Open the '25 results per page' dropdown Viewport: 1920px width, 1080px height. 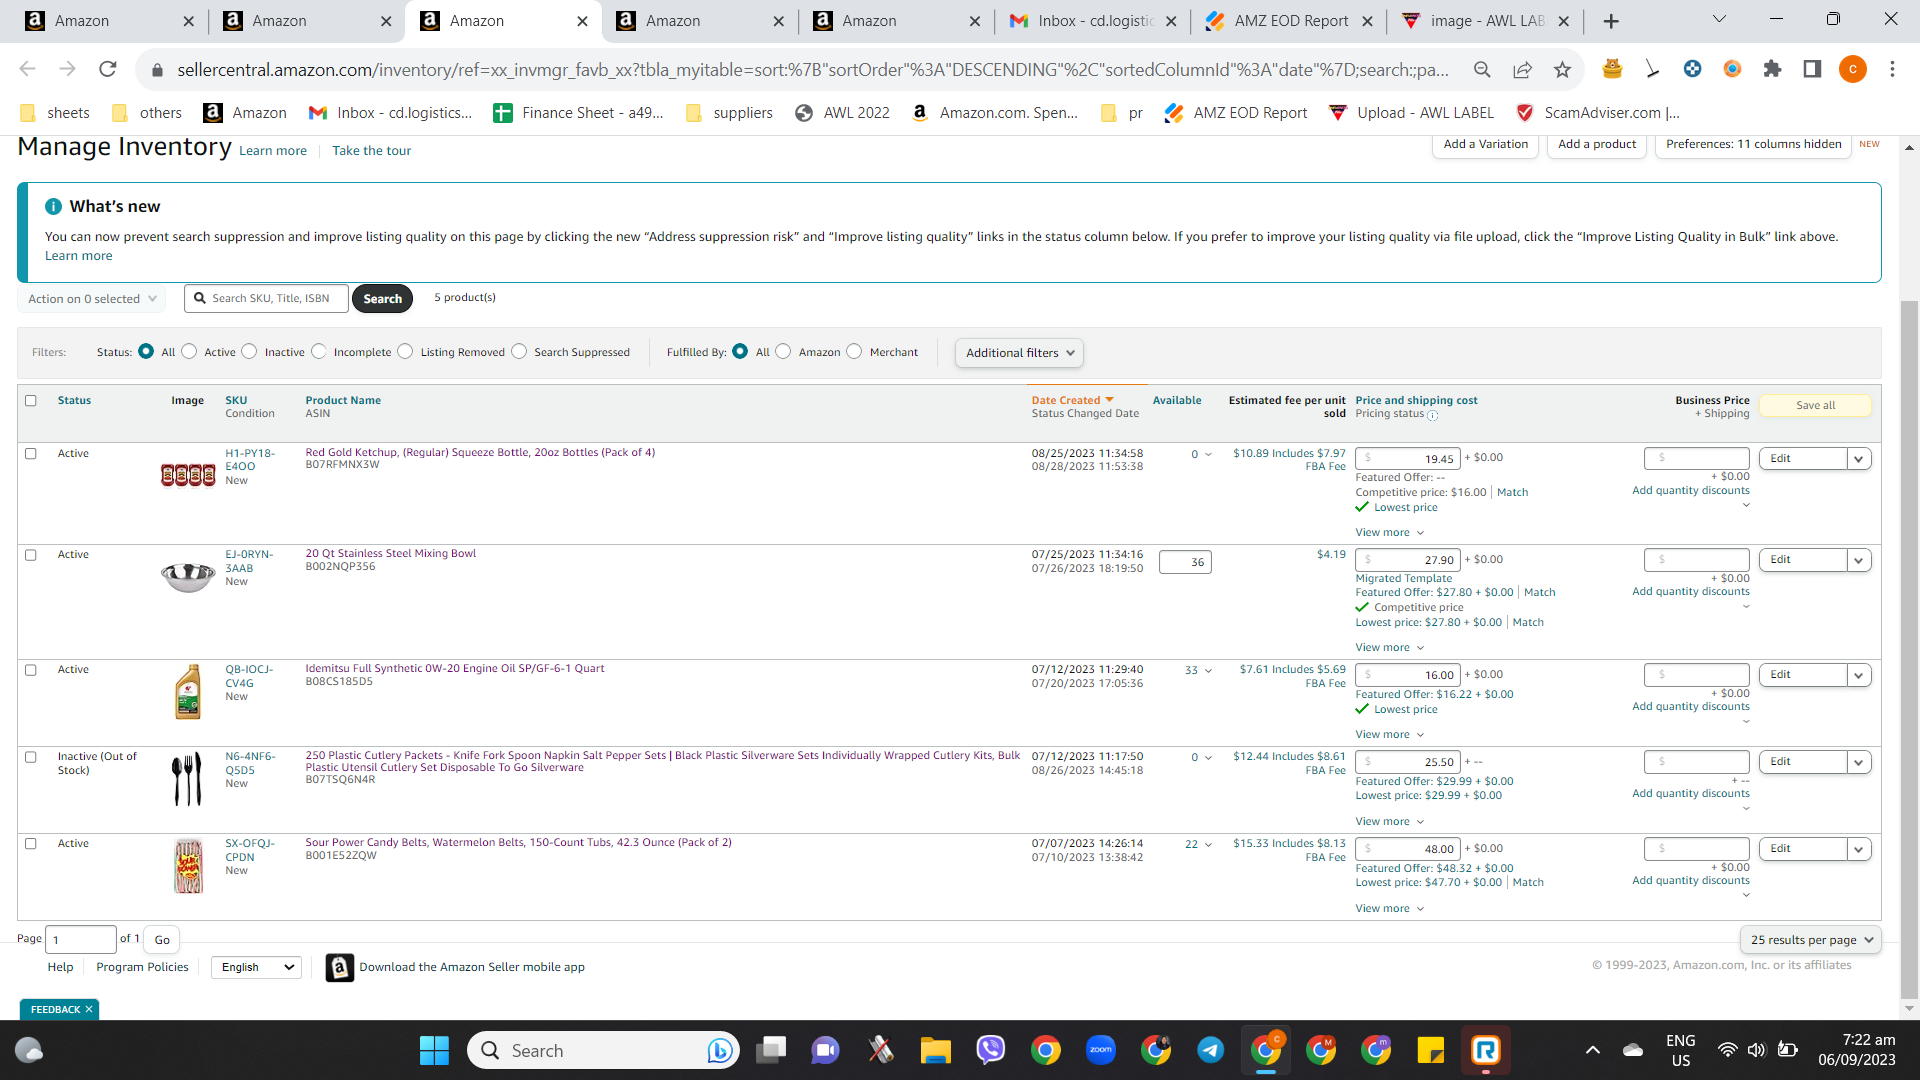pos(1811,940)
